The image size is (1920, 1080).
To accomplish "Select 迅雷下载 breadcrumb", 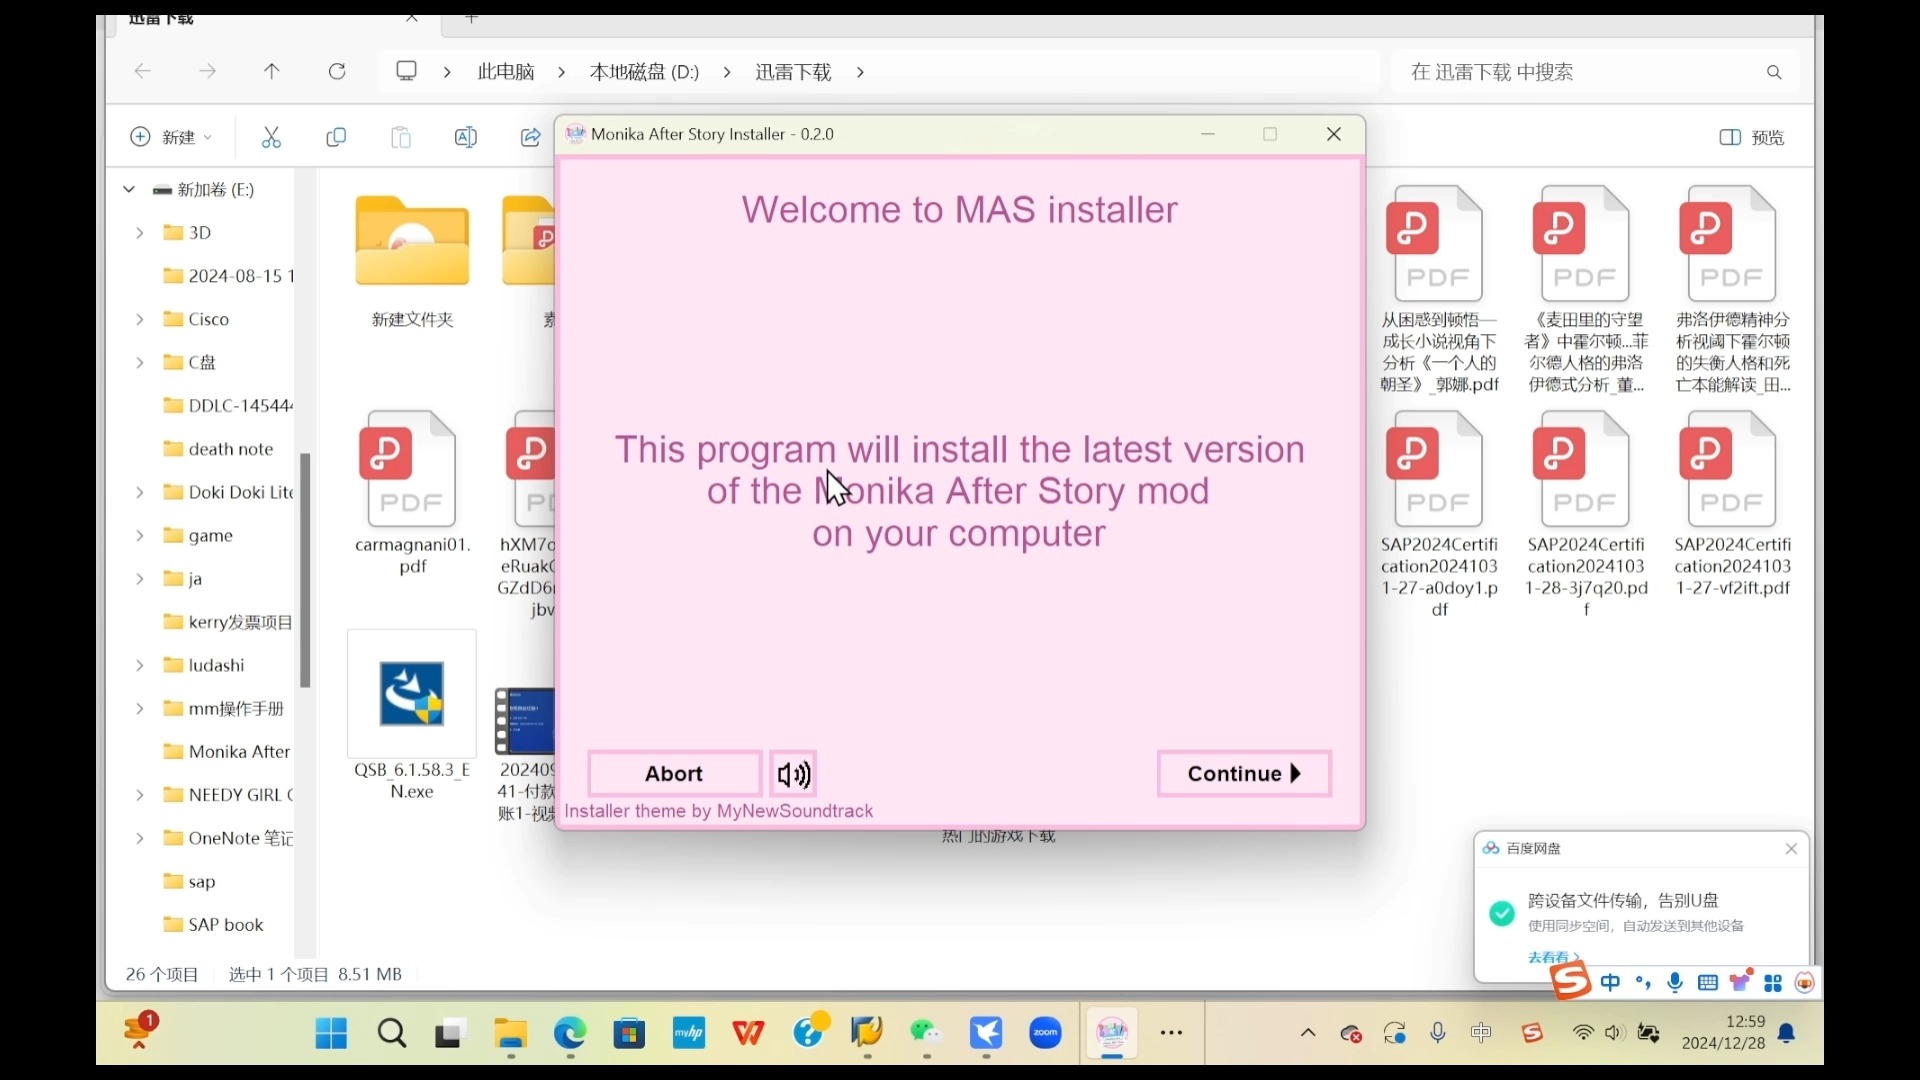I will pos(793,72).
